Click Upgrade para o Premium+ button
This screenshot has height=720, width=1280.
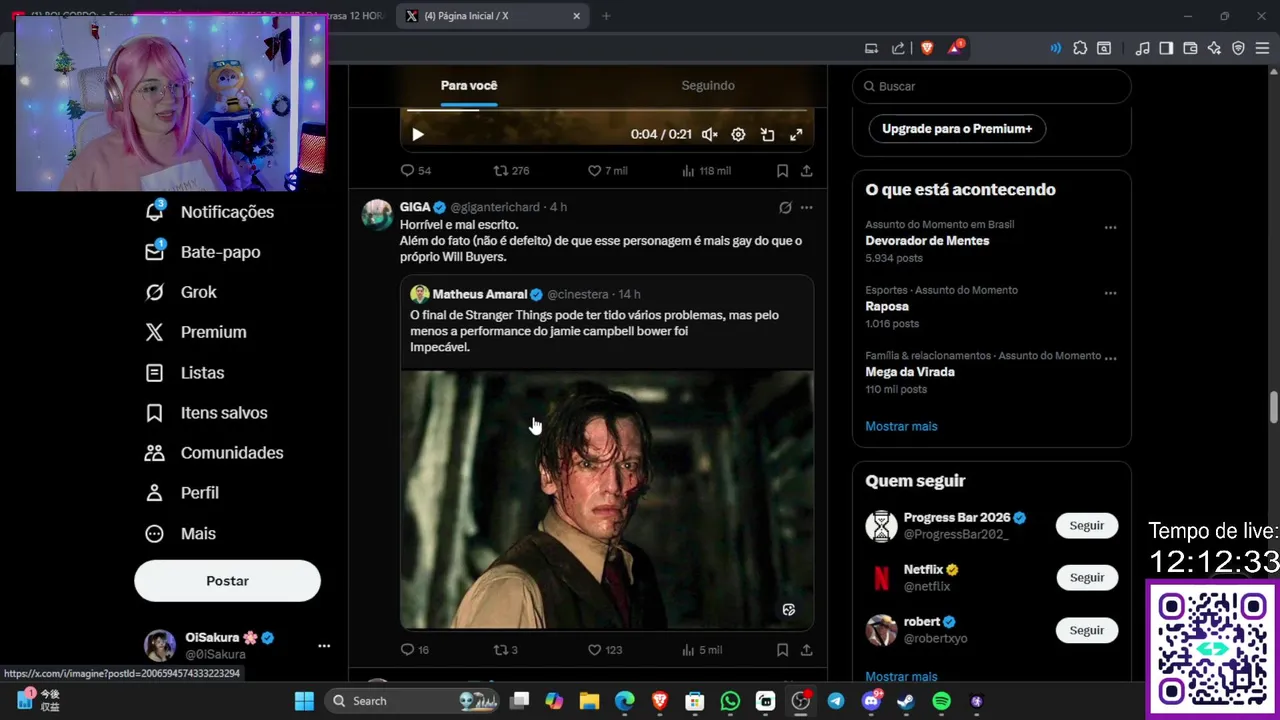(x=957, y=129)
